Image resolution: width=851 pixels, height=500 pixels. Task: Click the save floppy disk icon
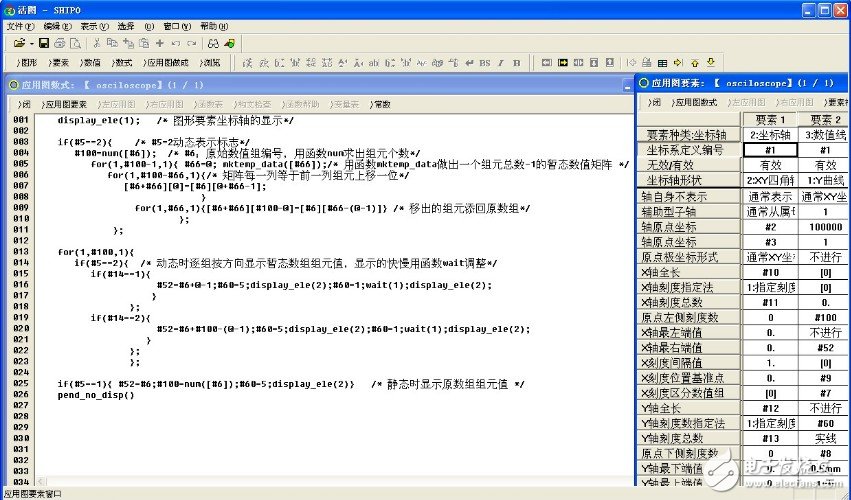pyautogui.click(x=44, y=43)
